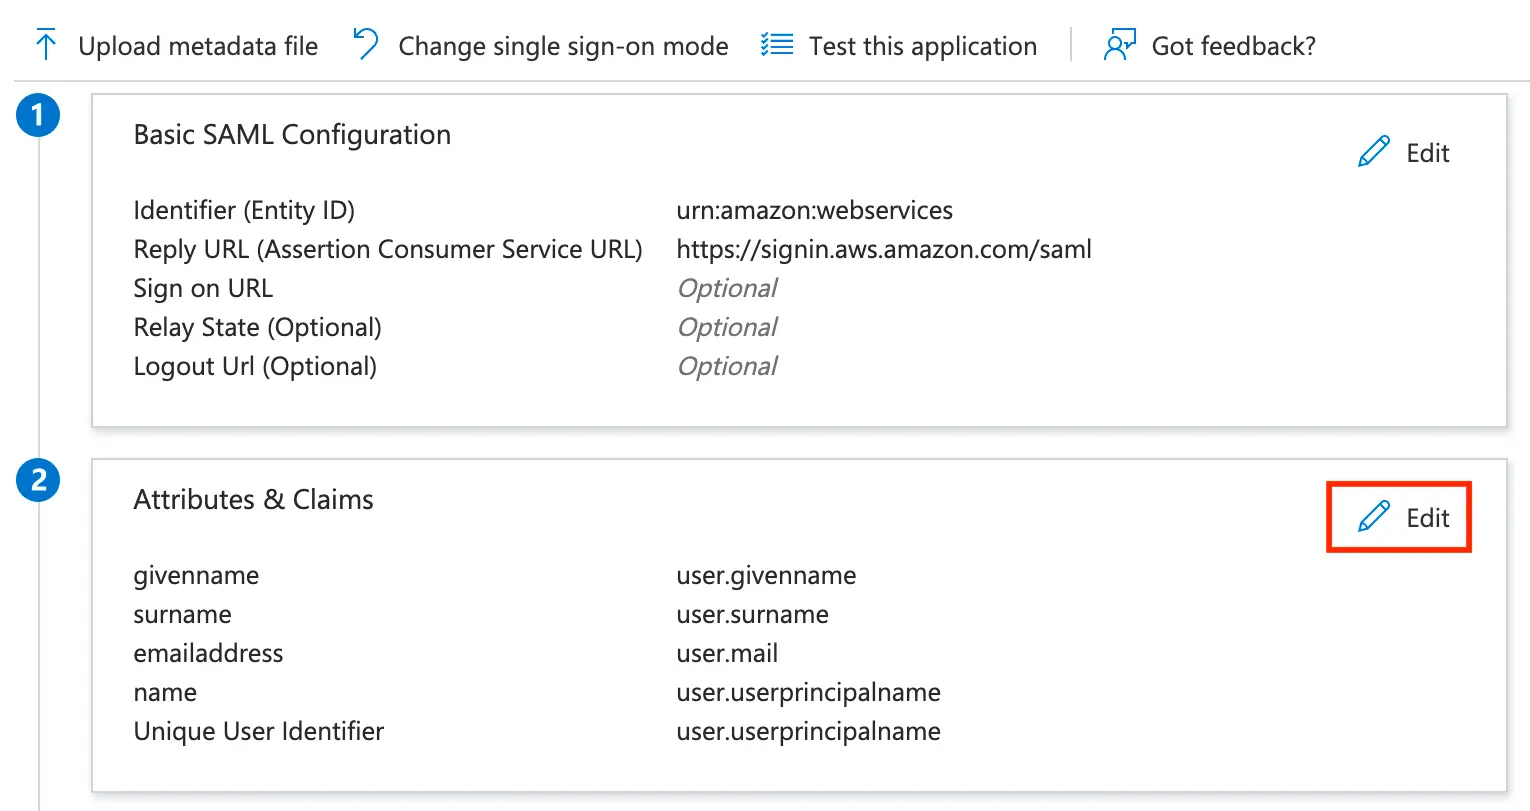Click the Sign on URL Optional value
Screen dimensions: 1530x811
pyautogui.click(x=727, y=288)
